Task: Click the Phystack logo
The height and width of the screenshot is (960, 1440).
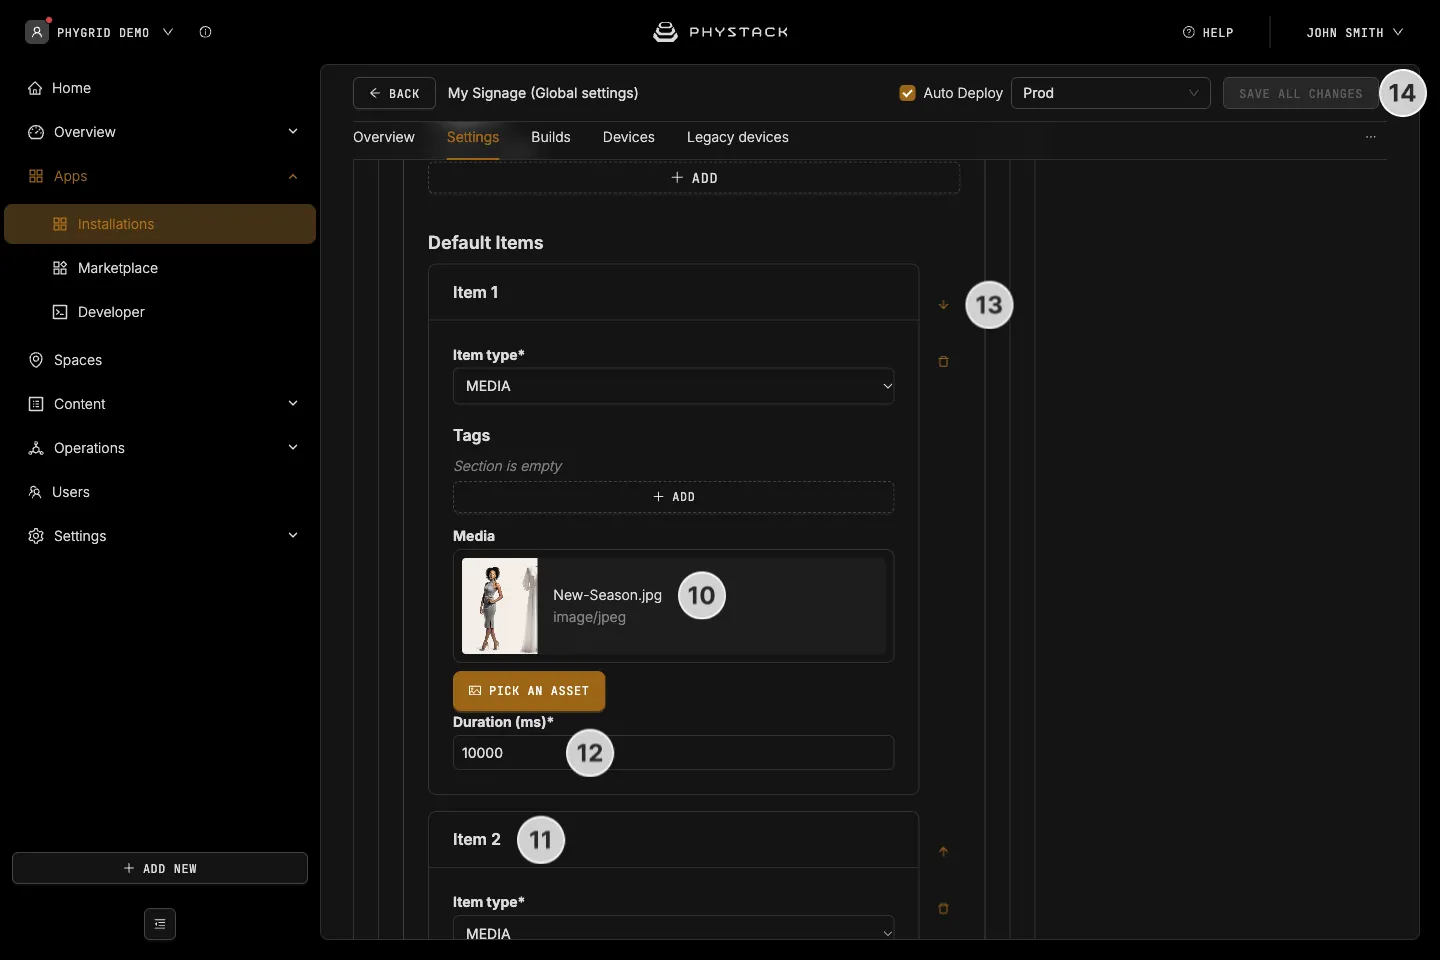Action: pyautogui.click(x=720, y=32)
